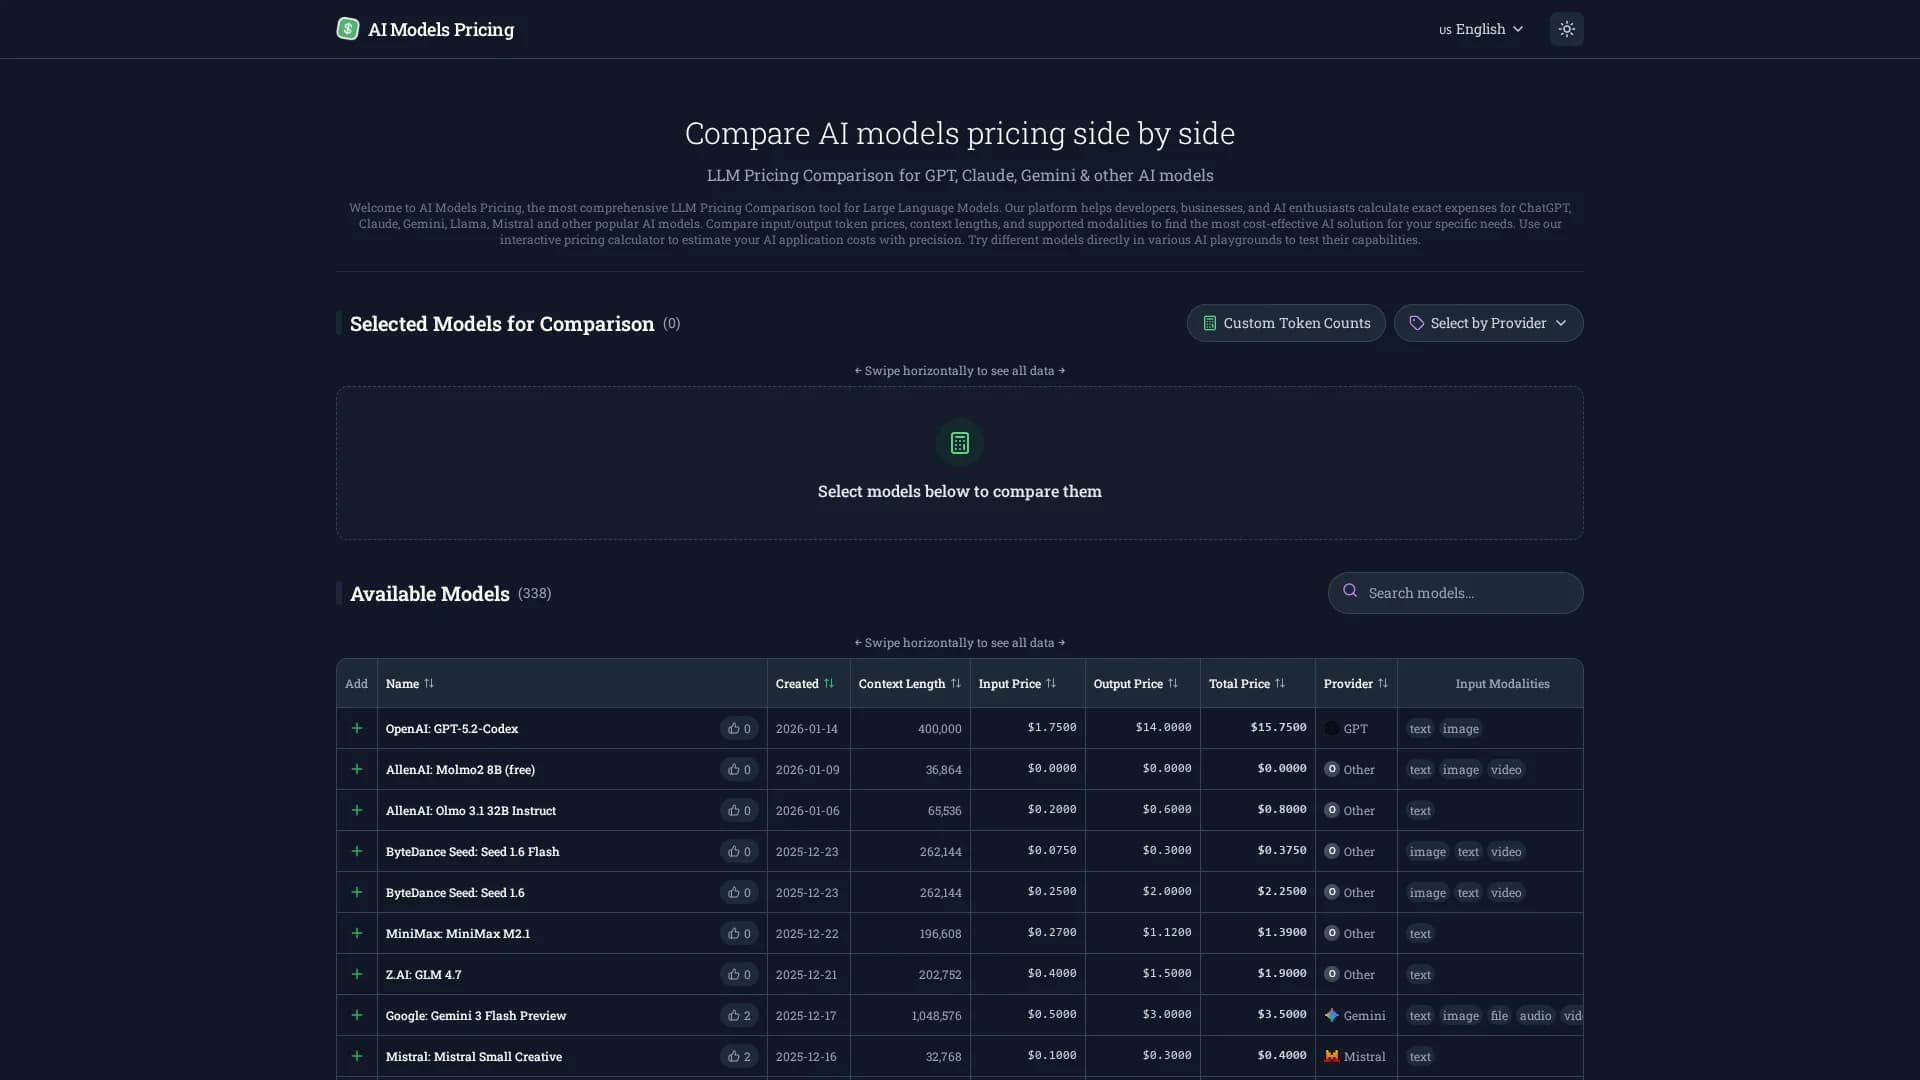Click the Available Models heading

(430, 594)
